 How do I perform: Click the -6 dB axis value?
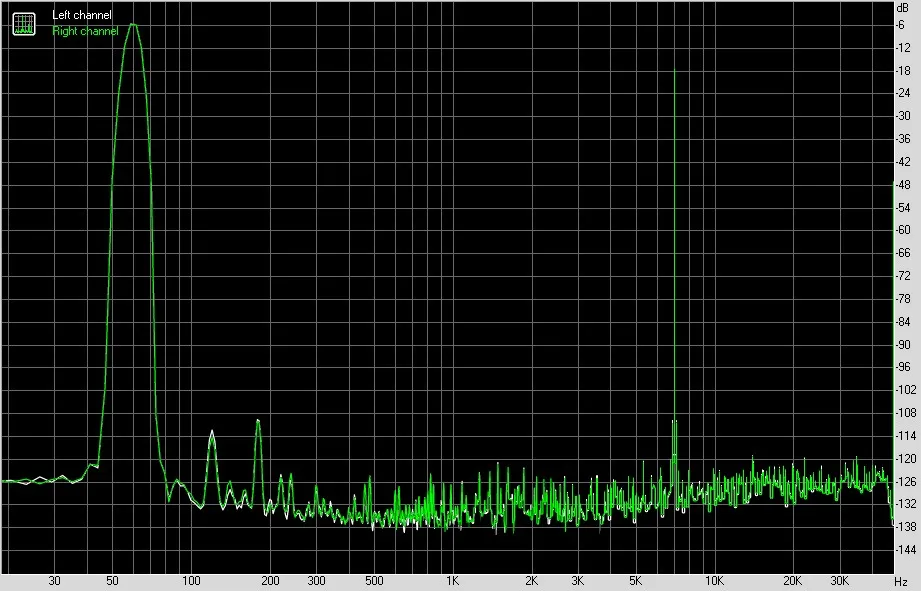click(900, 25)
